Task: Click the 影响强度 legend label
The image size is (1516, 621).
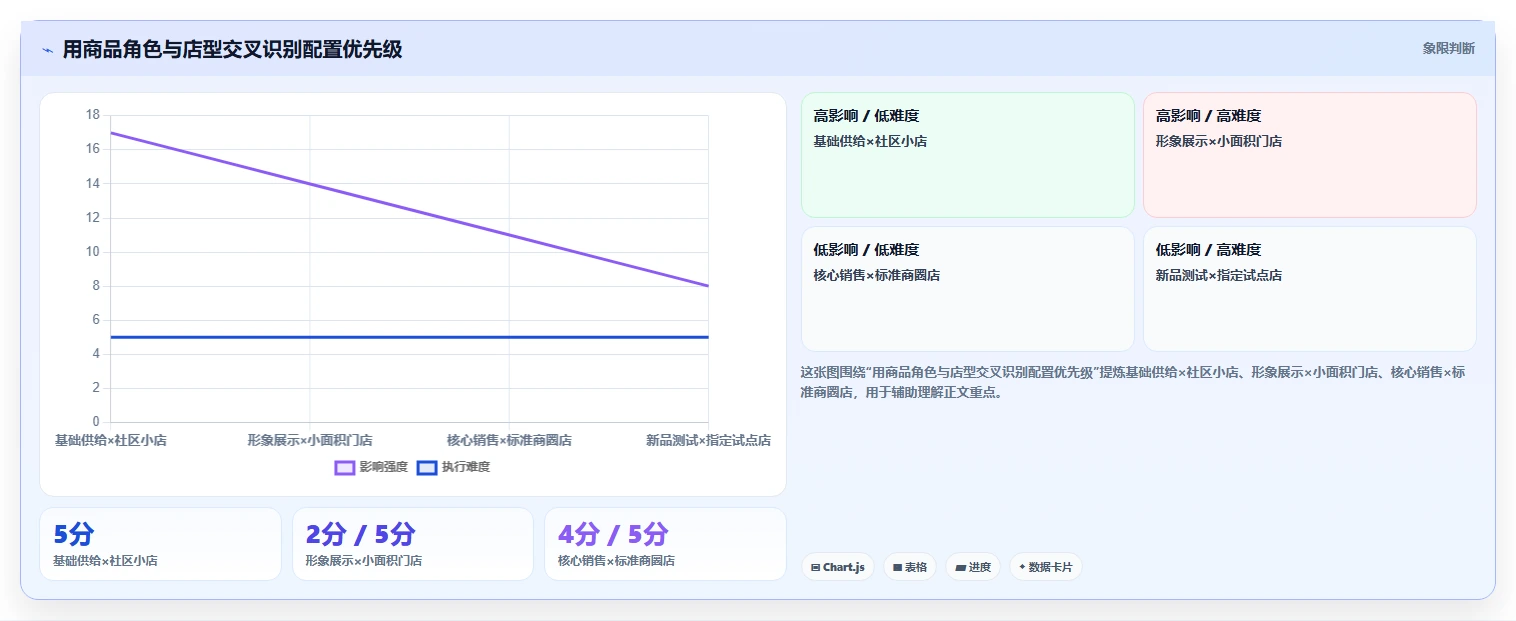Action: pyautogui.click(x=384, y=467)
